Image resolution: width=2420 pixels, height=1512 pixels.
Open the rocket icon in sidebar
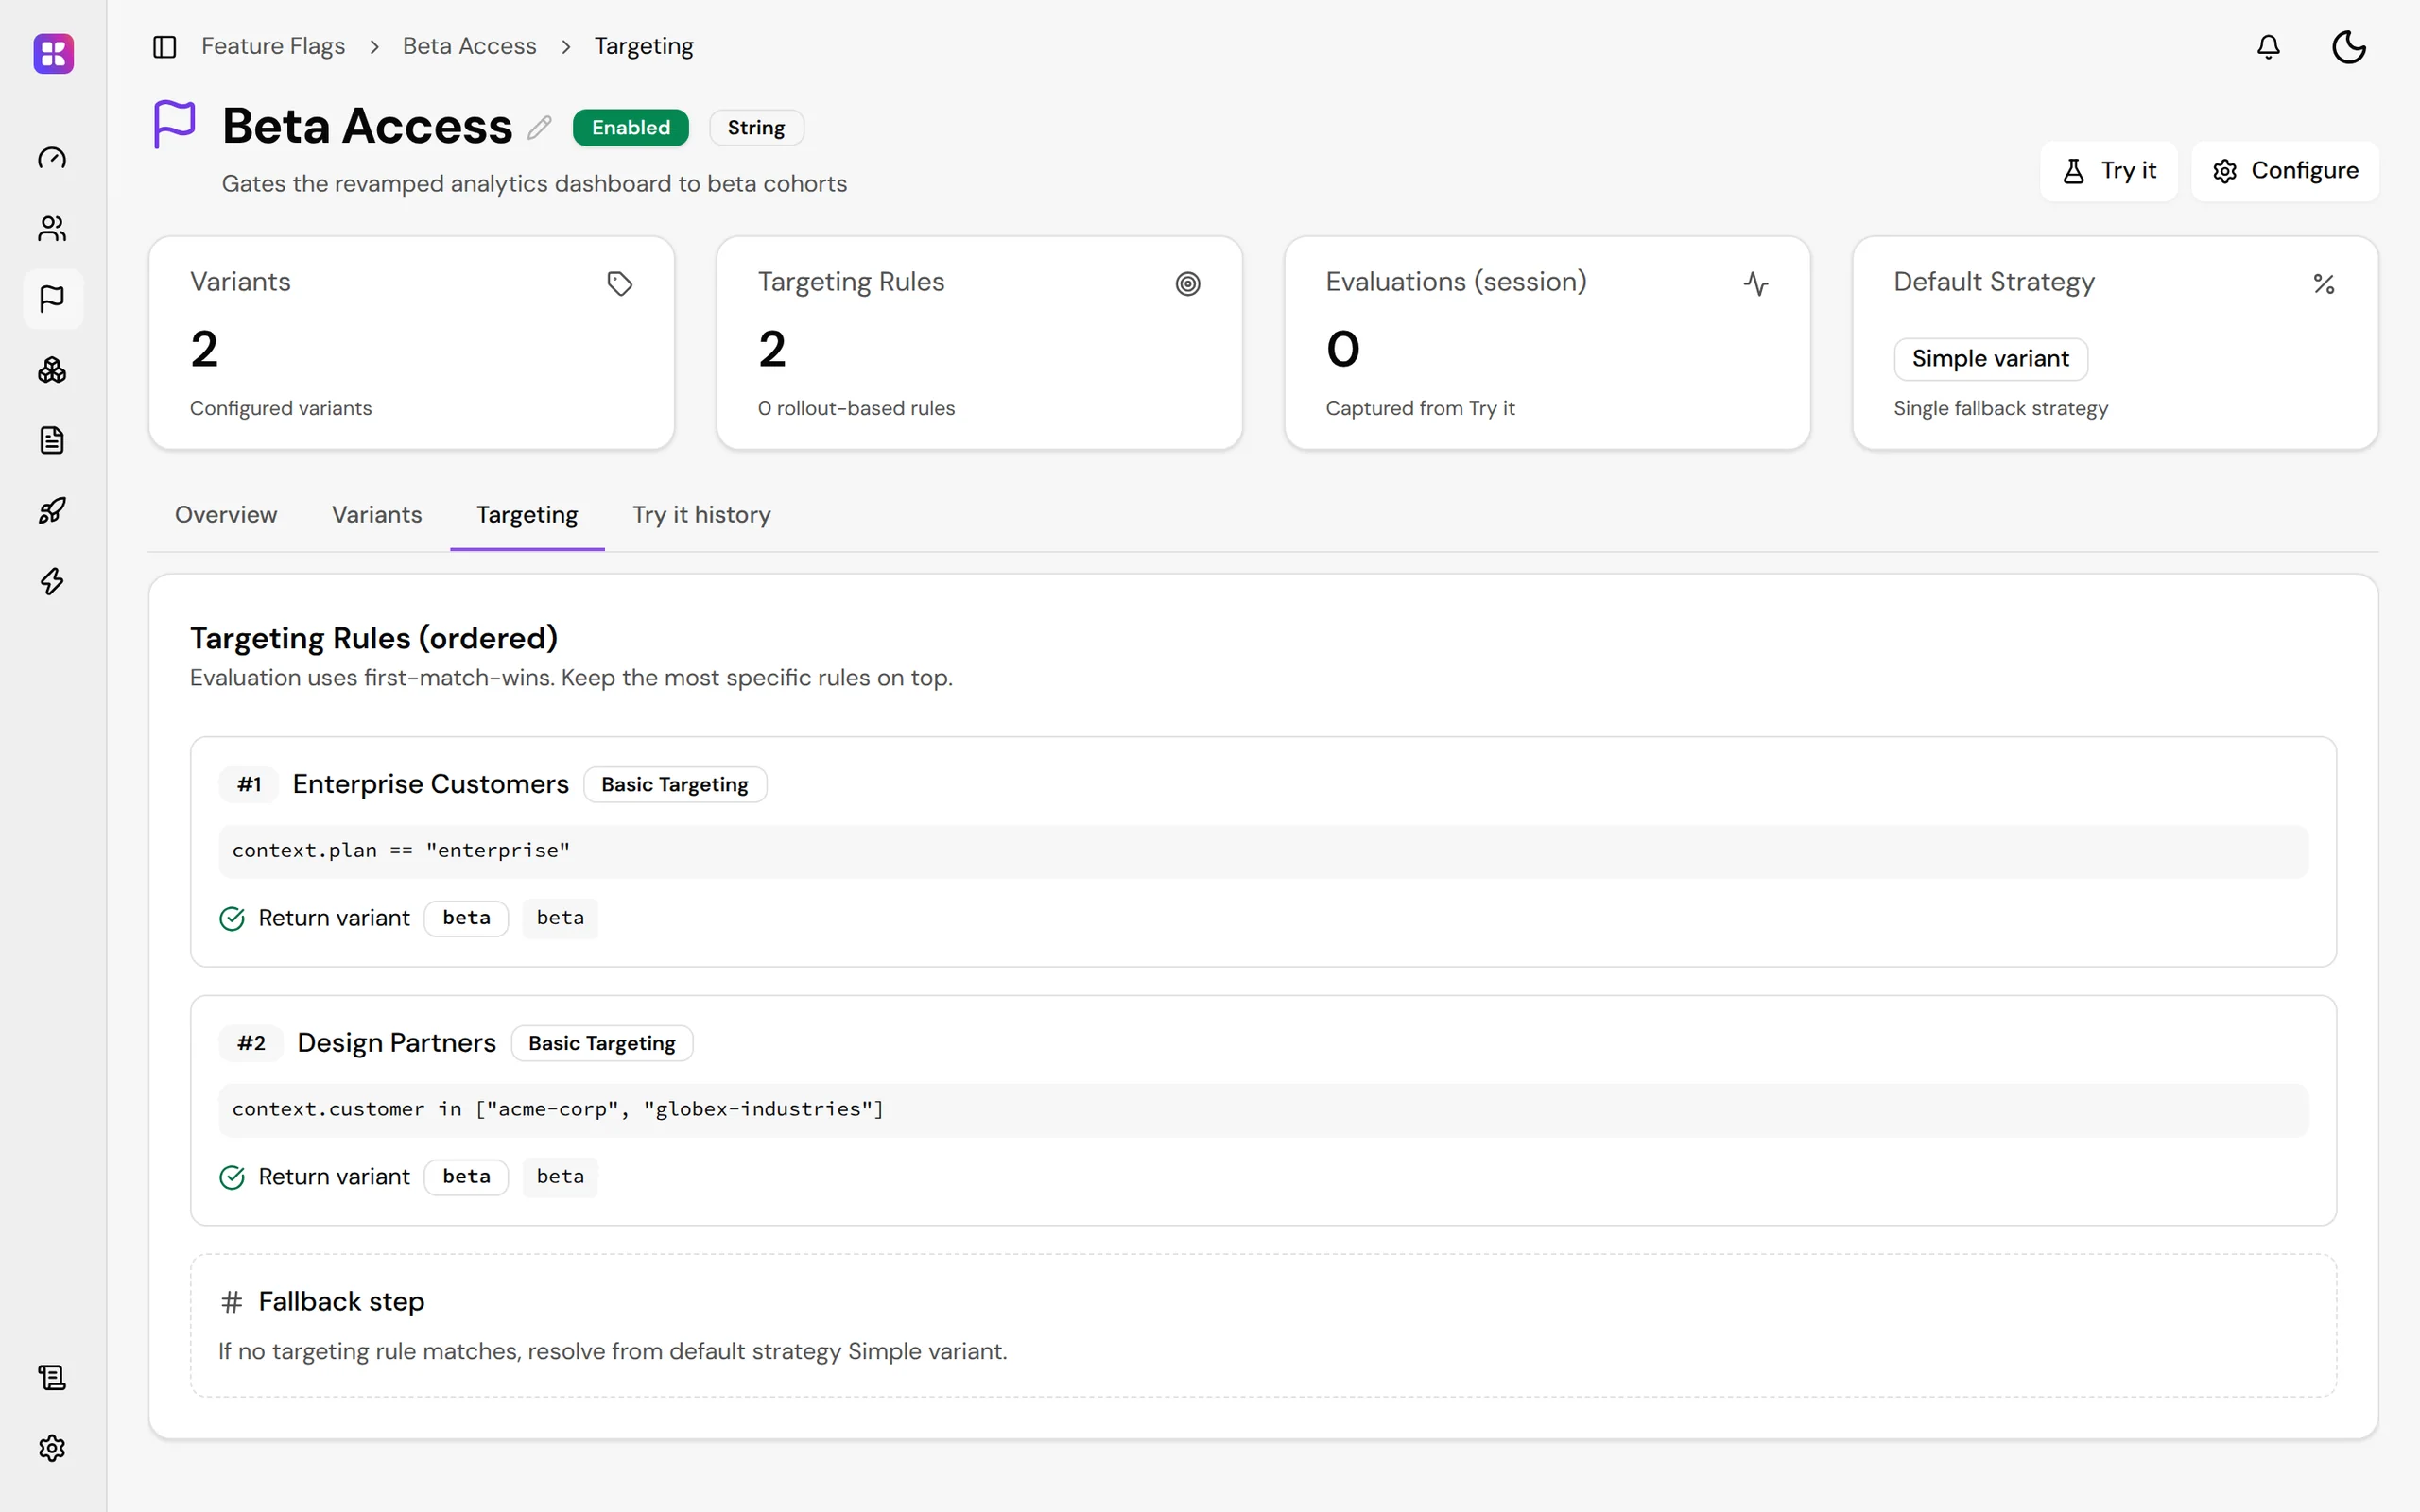point(52,511)
